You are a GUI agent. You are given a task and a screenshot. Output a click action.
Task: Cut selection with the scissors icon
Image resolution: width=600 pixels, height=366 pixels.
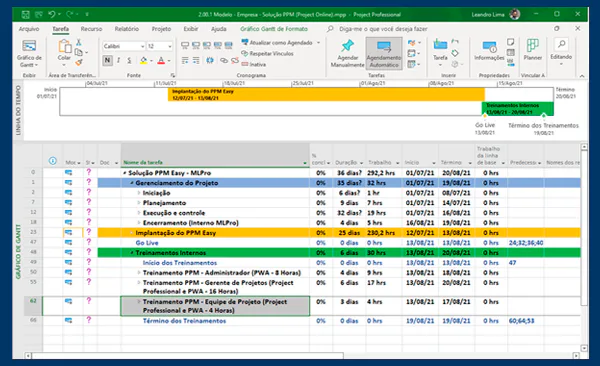tap(79, 42)
